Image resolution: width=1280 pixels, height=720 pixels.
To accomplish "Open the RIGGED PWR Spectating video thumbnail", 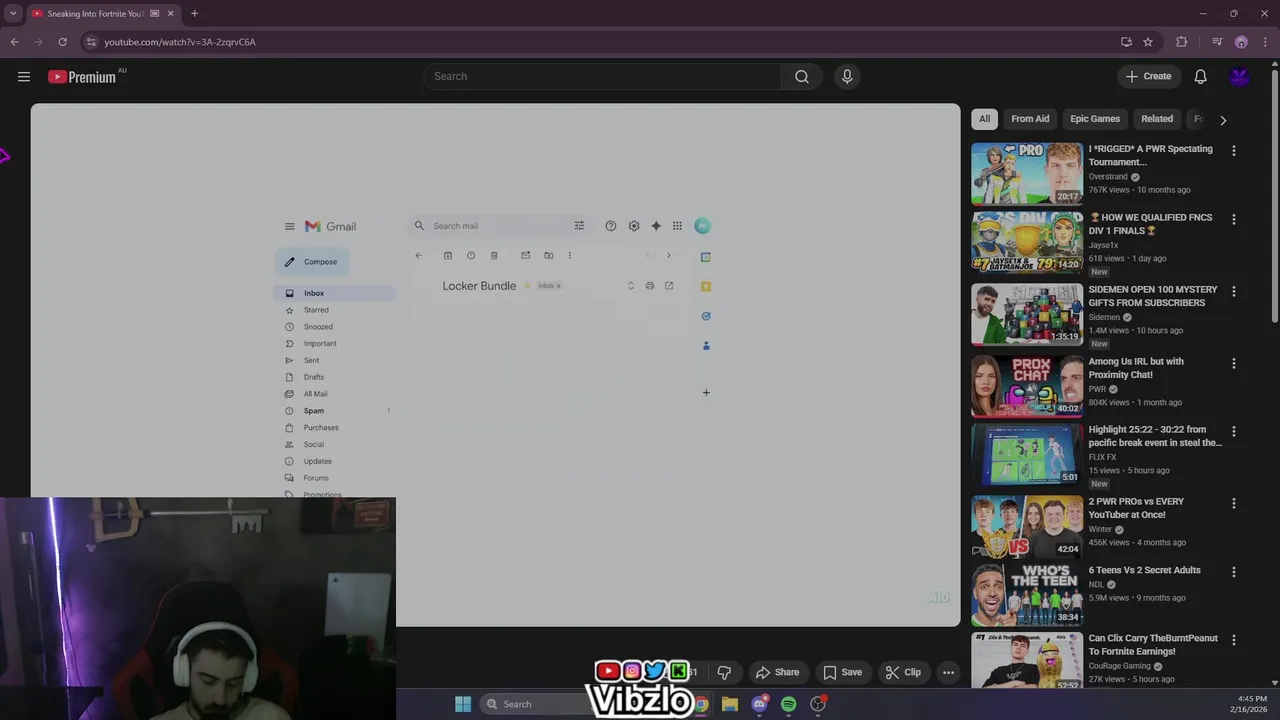I will pyautogui.click(x=1027, y=173).
